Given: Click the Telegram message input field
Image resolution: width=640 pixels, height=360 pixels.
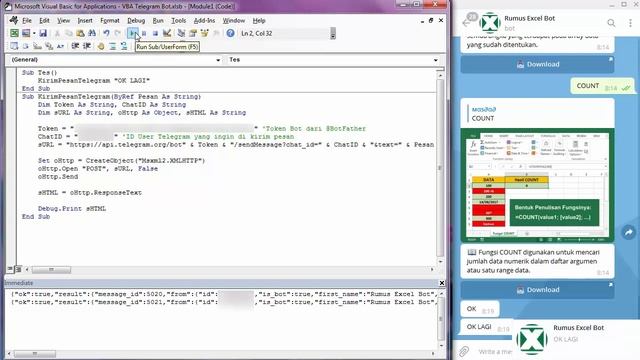Looking at the screenshot, I should [x=495, y=351].
